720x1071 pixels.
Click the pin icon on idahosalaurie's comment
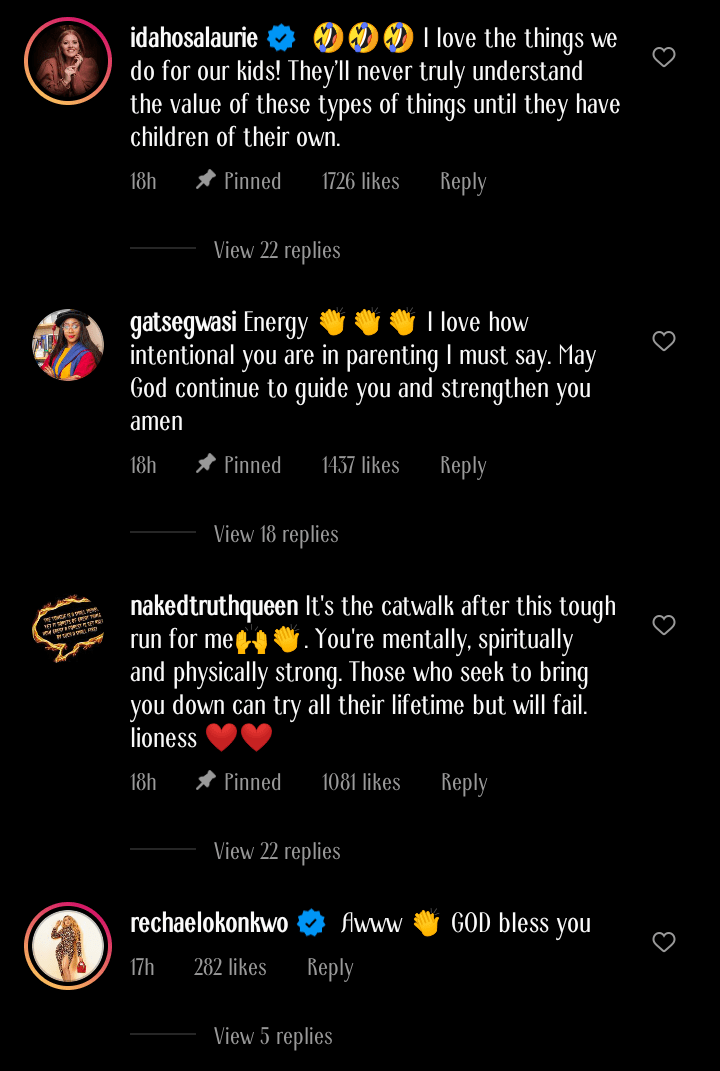[x=207, y=180]
